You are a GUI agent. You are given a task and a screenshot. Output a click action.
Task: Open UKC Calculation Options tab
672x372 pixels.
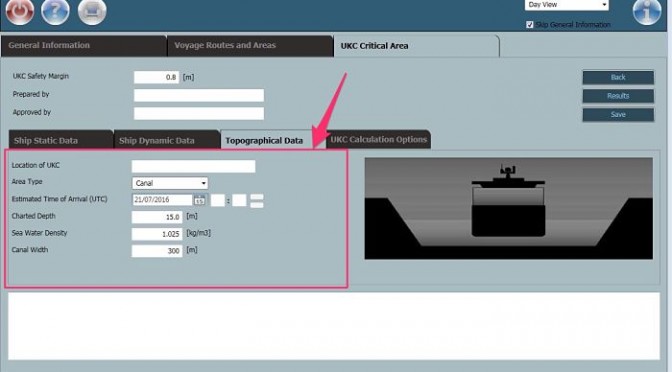(378, 140)
